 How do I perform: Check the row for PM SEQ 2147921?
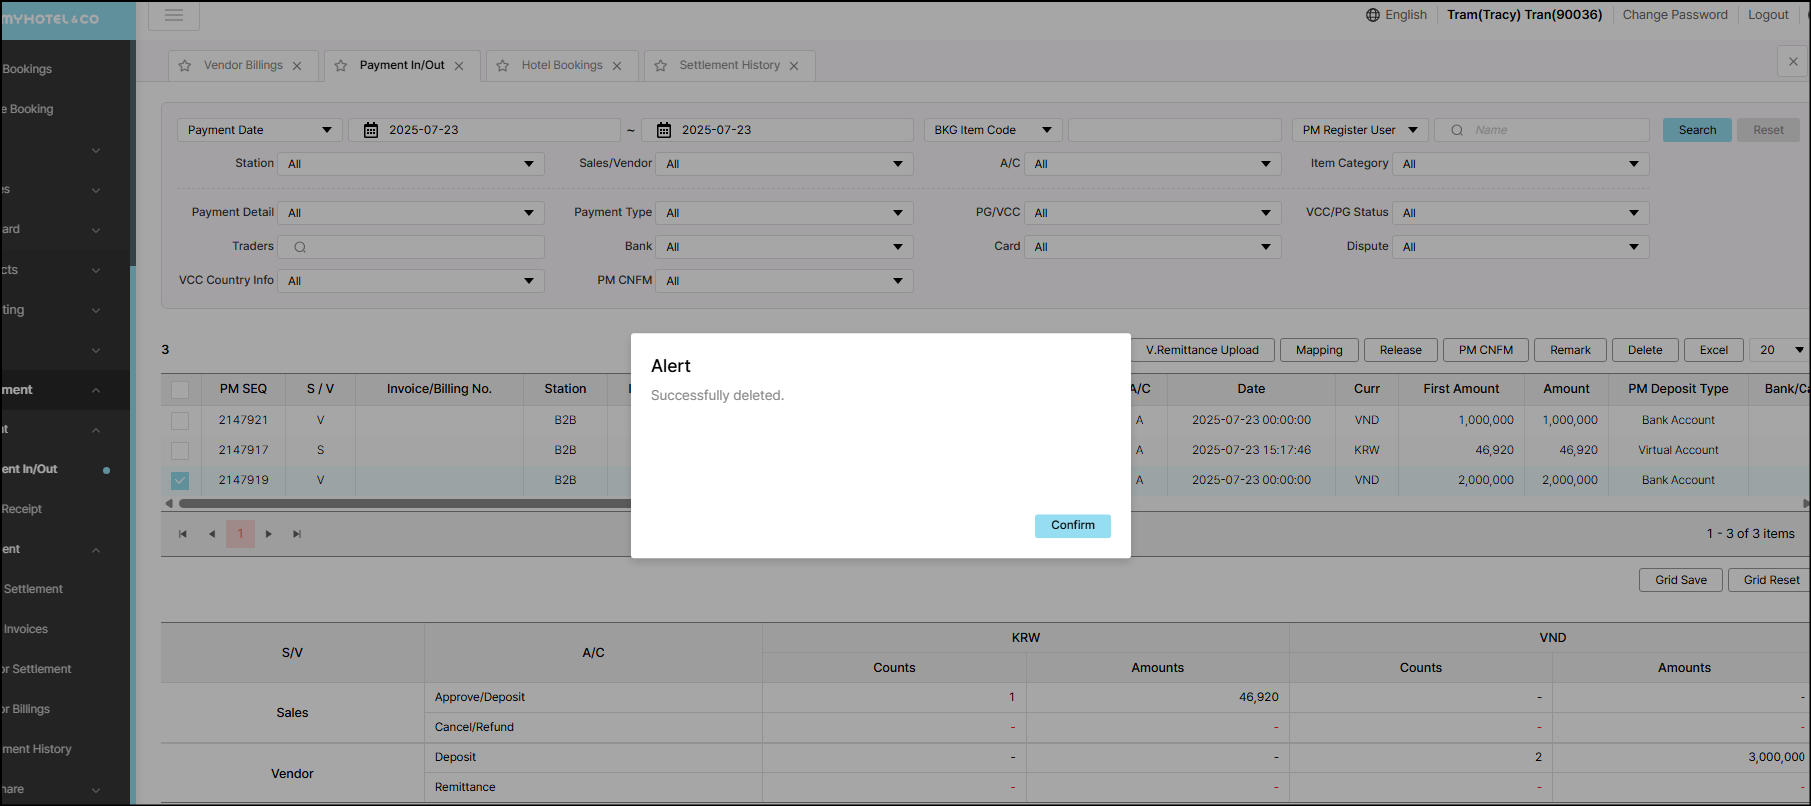180,421
